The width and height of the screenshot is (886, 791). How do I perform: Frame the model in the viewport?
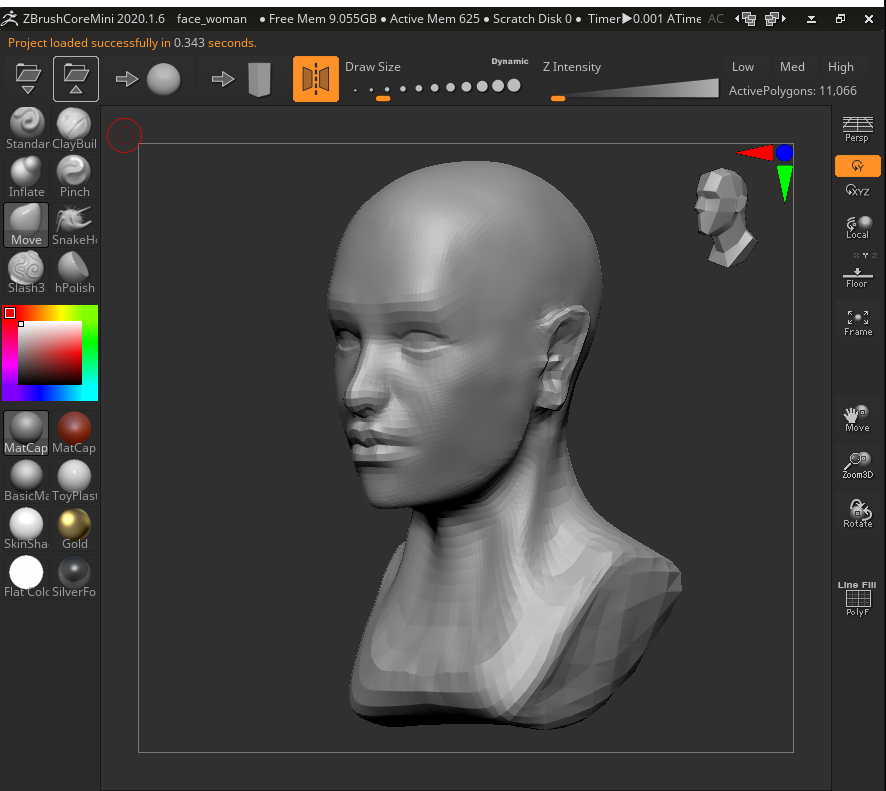pyautogui.click(x=857, y=323)
